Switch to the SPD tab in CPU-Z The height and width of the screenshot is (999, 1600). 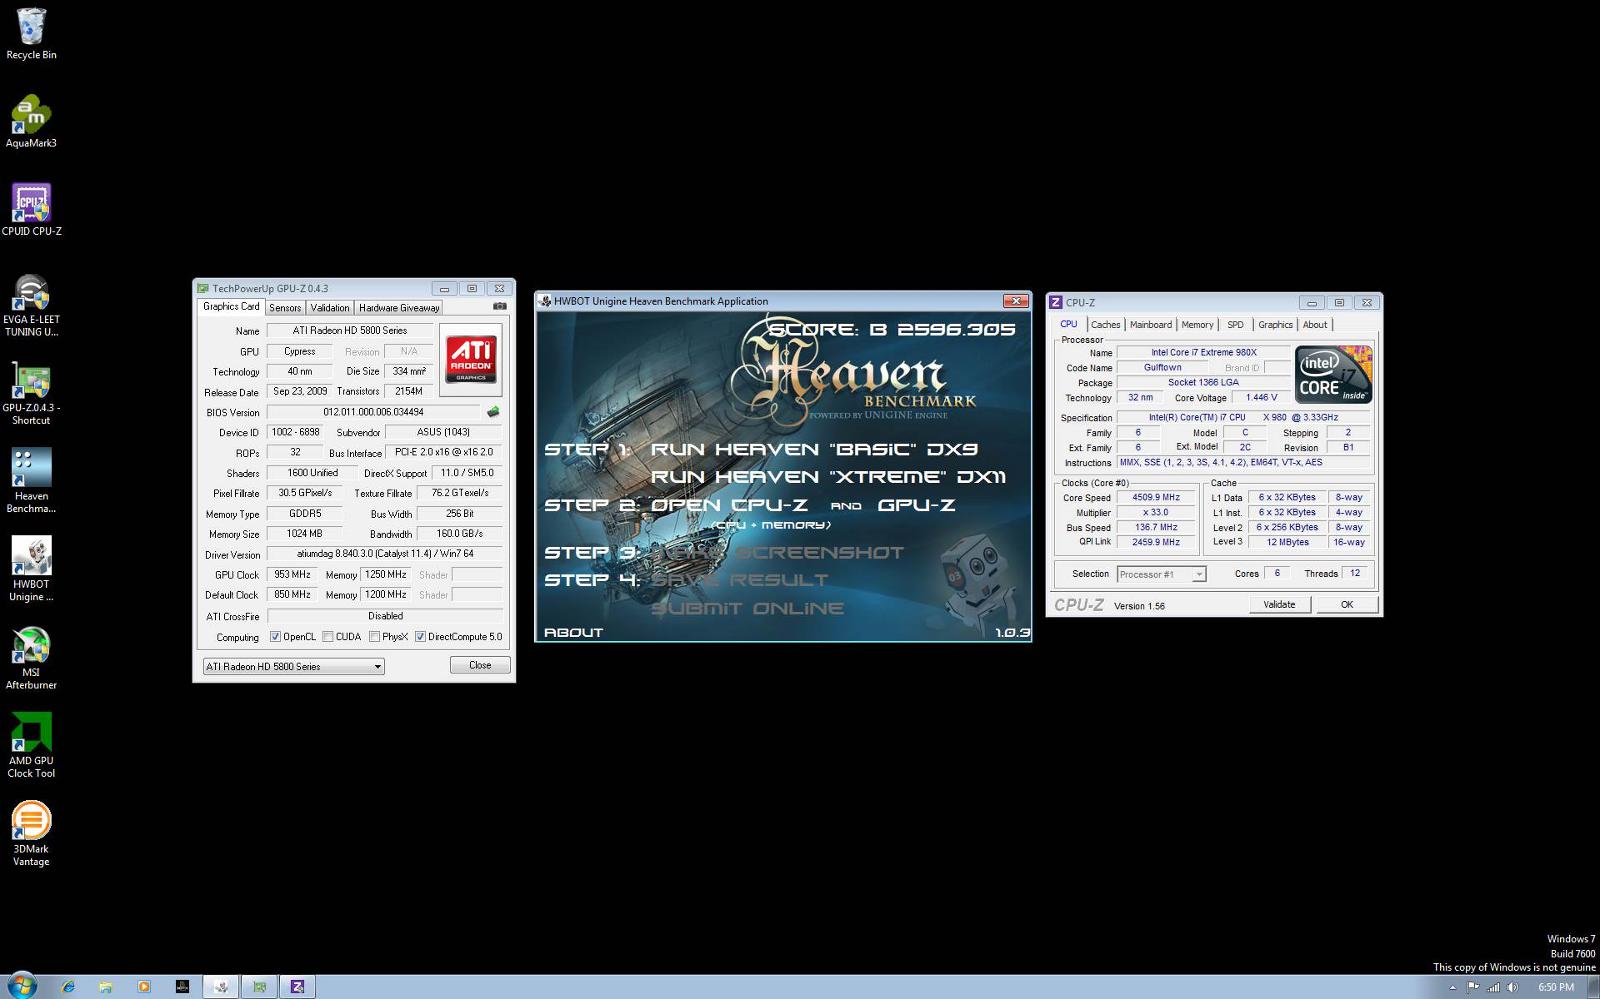(1235, 324)
